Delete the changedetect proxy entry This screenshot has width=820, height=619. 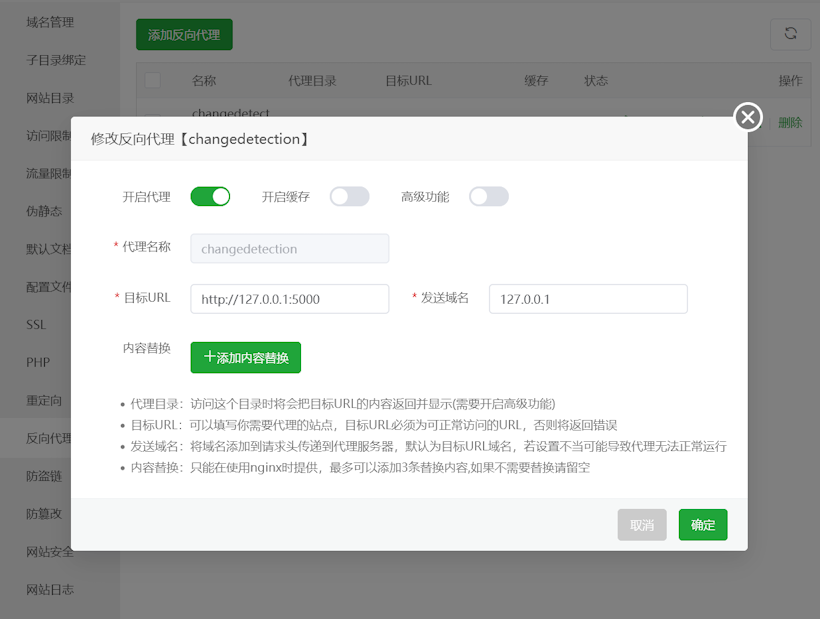pyautogui.click(x=790, y=121)
